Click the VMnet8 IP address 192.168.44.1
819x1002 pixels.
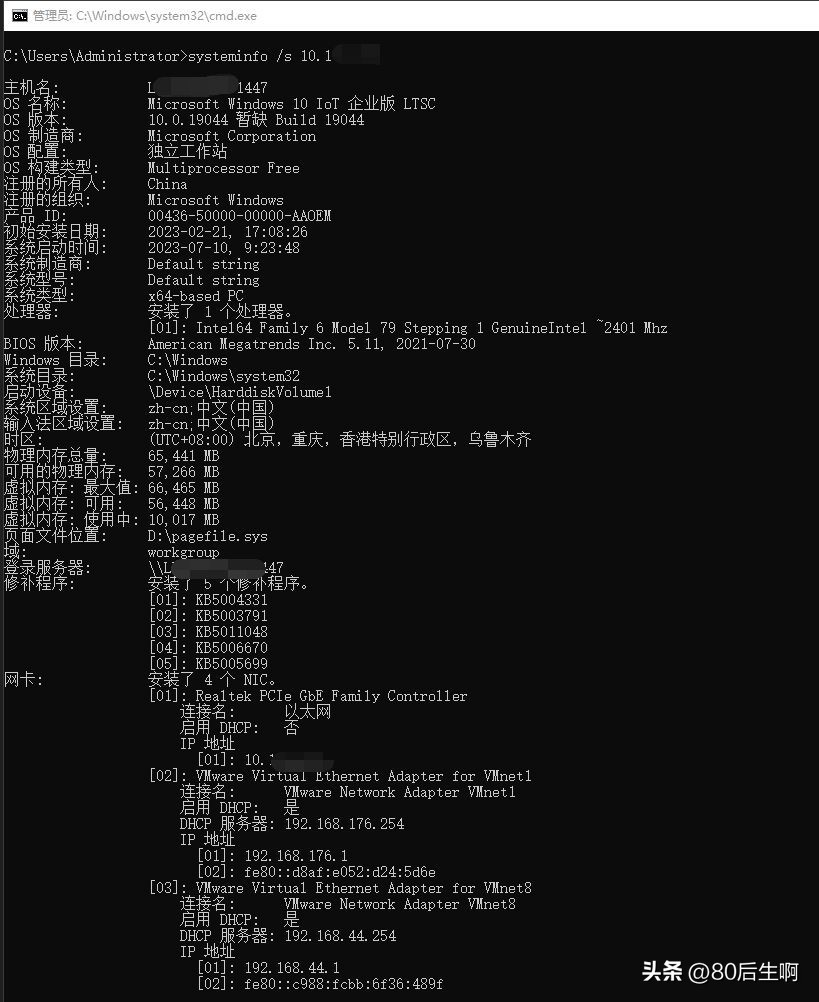click(291, 967)
